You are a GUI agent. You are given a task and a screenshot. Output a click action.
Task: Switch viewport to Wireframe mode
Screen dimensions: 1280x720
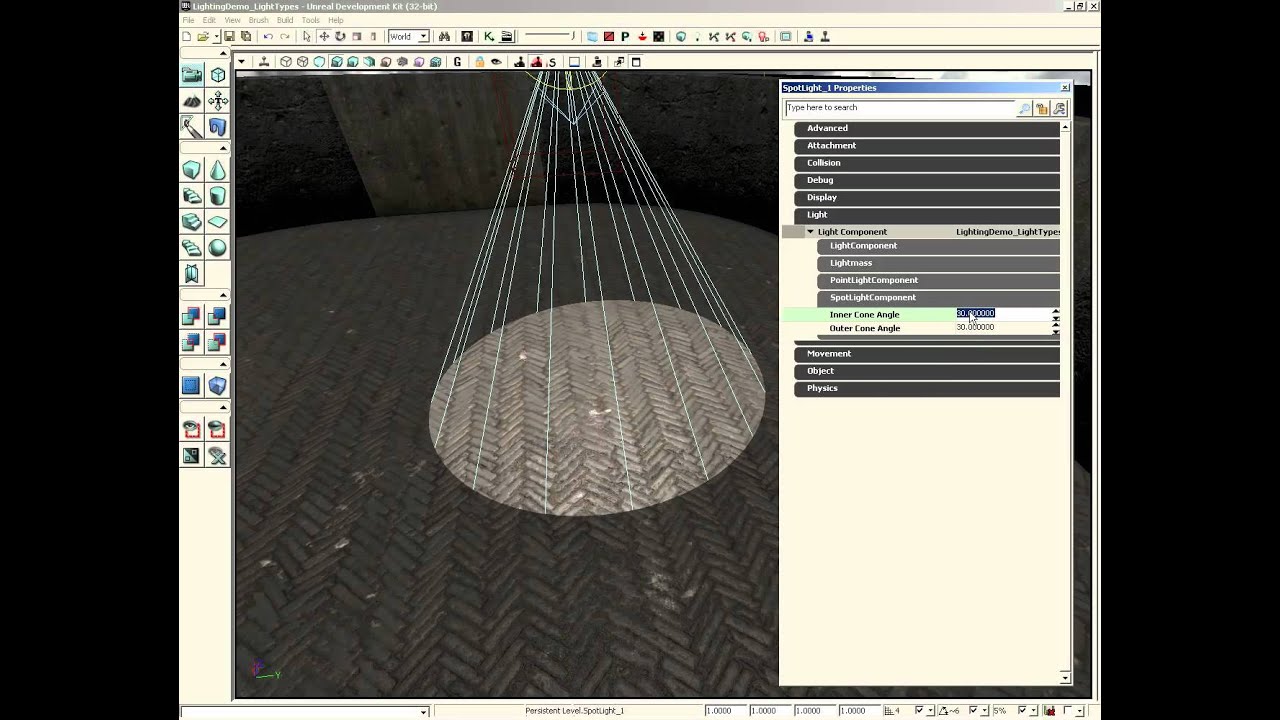coord(302,62)
